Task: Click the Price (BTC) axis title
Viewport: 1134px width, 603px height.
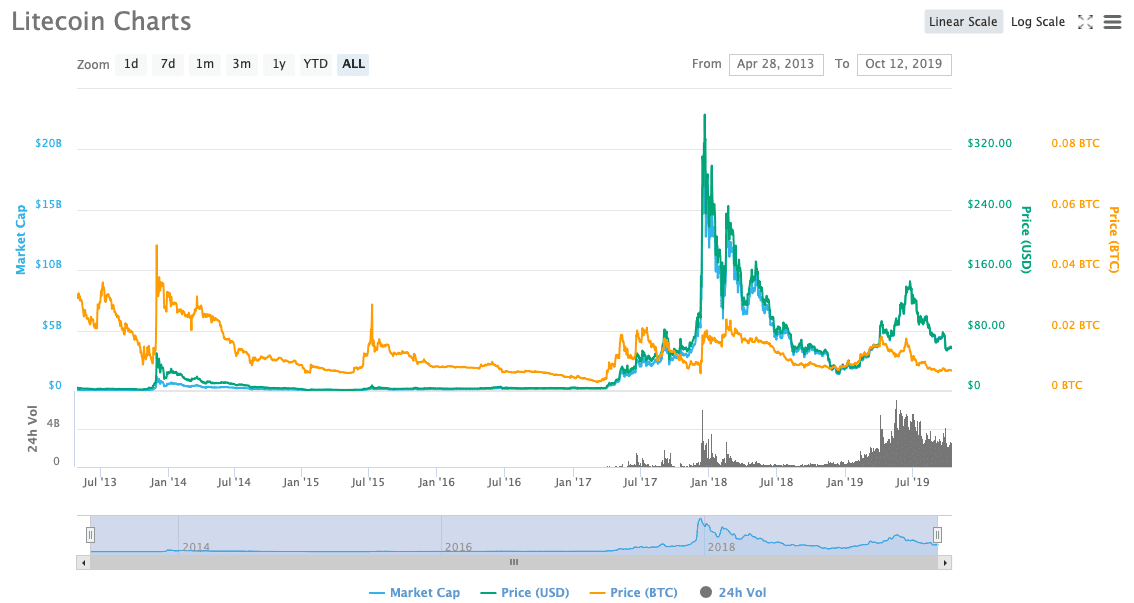Action: [1114, 239]
